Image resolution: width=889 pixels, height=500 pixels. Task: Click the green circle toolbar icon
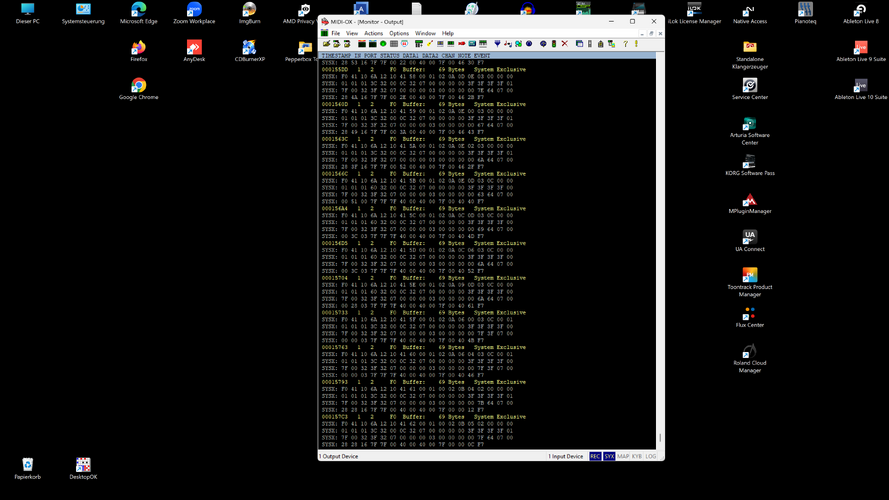[383, 44]
